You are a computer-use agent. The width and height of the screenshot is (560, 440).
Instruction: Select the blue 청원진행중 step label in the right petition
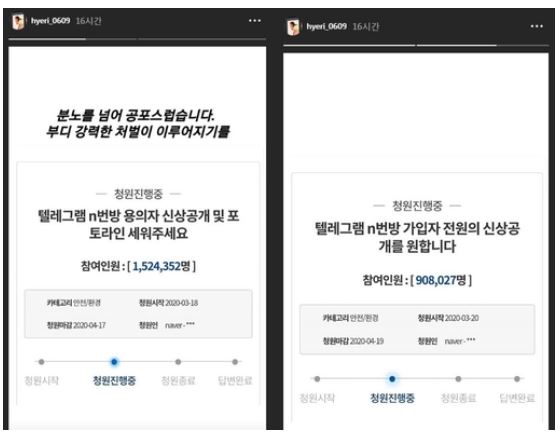[392, 398]
